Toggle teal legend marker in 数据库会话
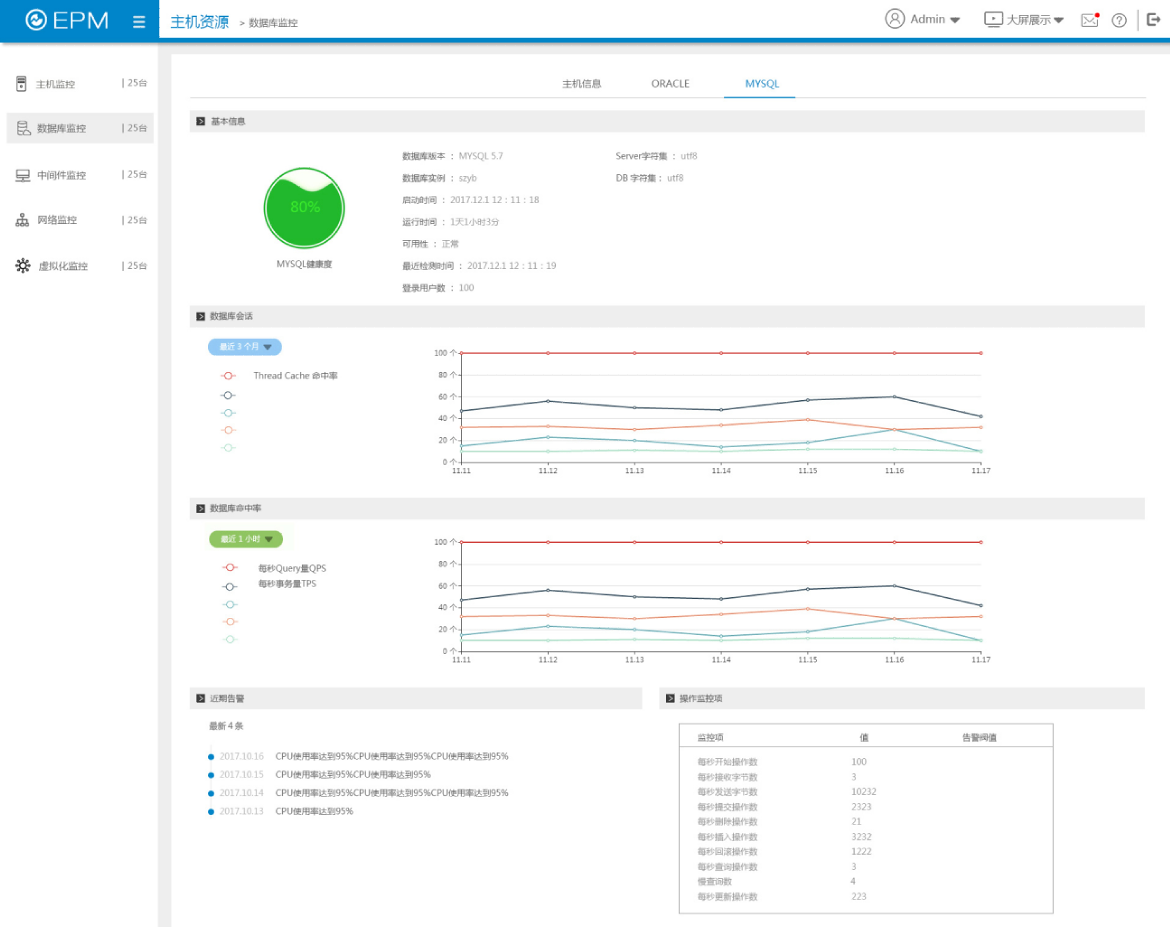Image resolution: width=1170 pixels, height=927 pixels. [x=228, y=413]
